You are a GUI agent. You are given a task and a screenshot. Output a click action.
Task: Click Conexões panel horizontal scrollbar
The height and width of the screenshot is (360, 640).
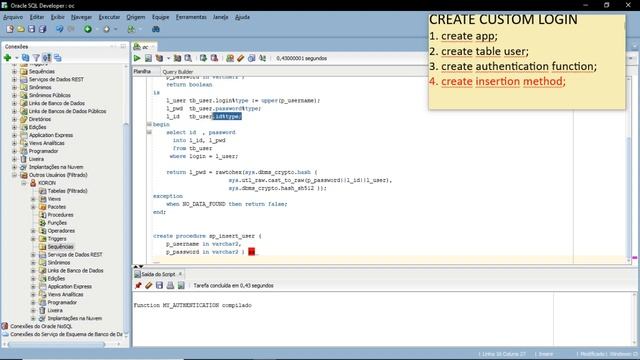(55, 344)
